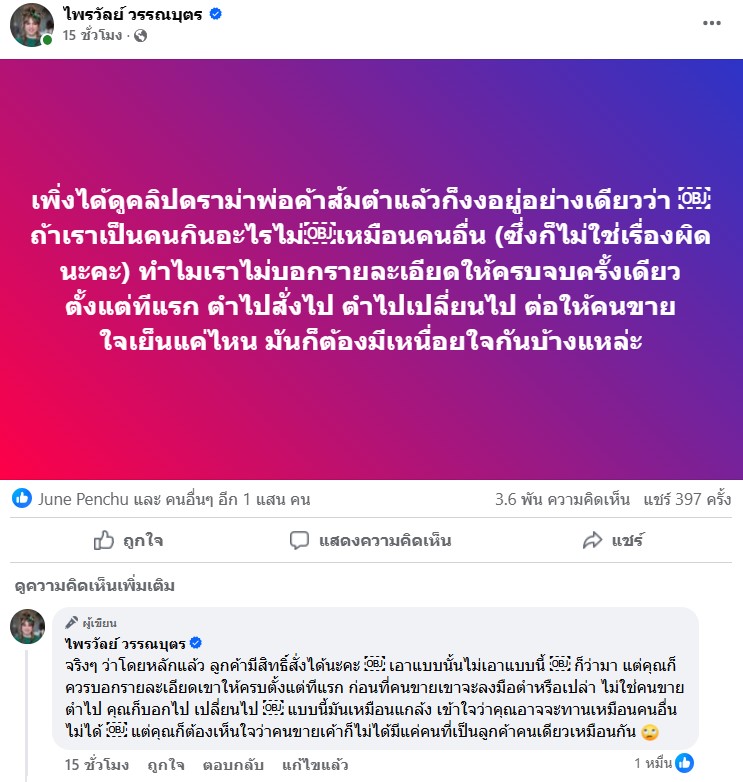Viewport: 743px width, 782px height.
Task: Click the share arrow icon
Action: 592,540
